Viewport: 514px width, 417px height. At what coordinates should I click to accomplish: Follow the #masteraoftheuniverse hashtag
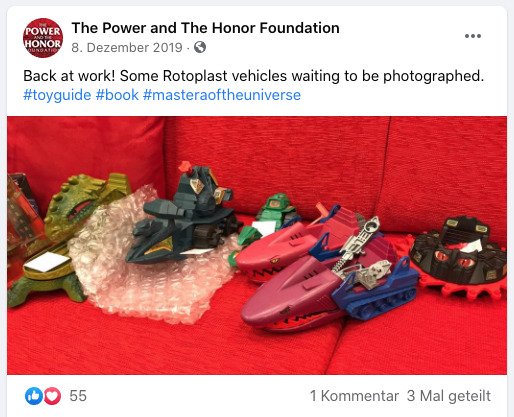click(222, 95)
